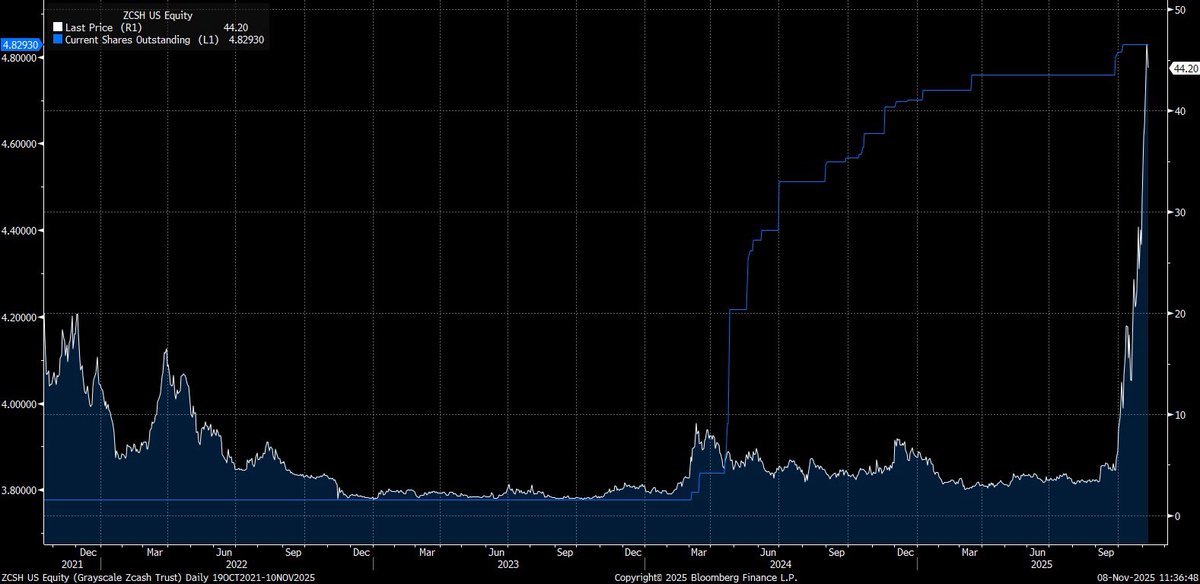1200x584 pixels.
Task: Click the blue 4.82930 left-axis value tag
Action: click(20, 46)
